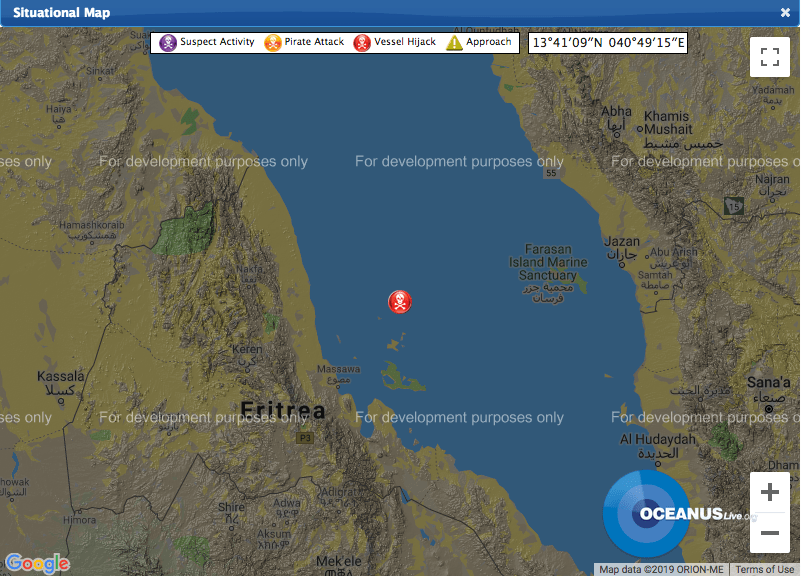The width and height of the screenshot is (801, 576).
Task: Open the Terms of Use link
Action: [x=765, y=570]
